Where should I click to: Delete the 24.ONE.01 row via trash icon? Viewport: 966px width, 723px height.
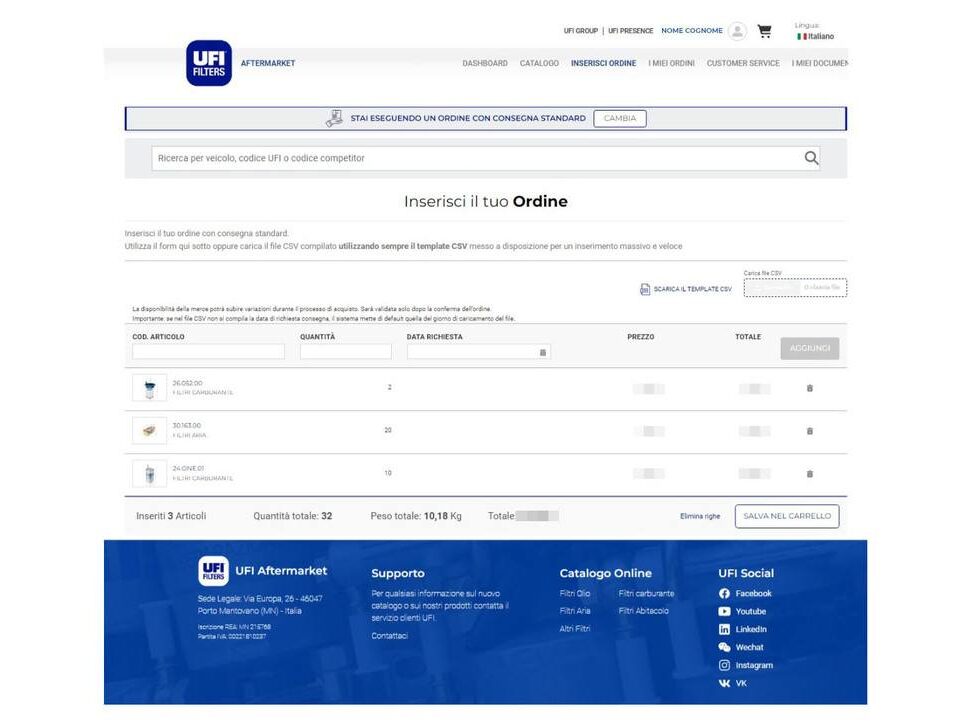[x=809, y=474]
